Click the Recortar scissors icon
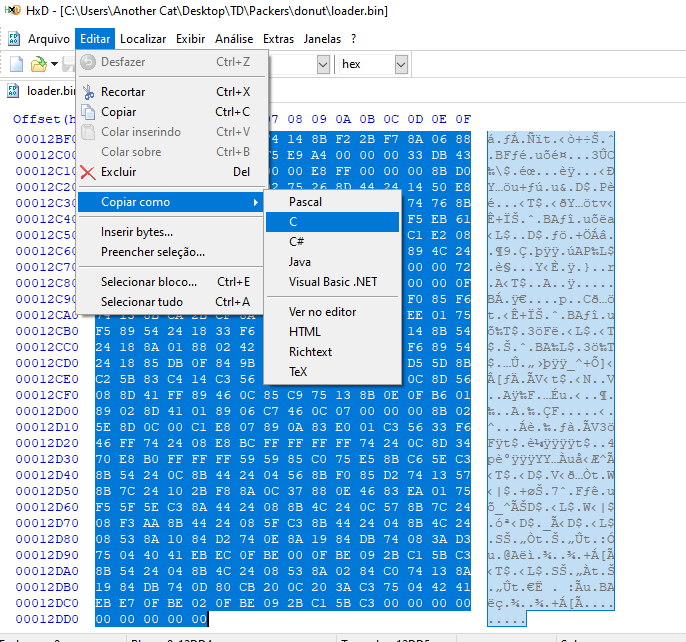Image resolution: width=686 pixels, height=642 pixels. (x=88, y=92)
